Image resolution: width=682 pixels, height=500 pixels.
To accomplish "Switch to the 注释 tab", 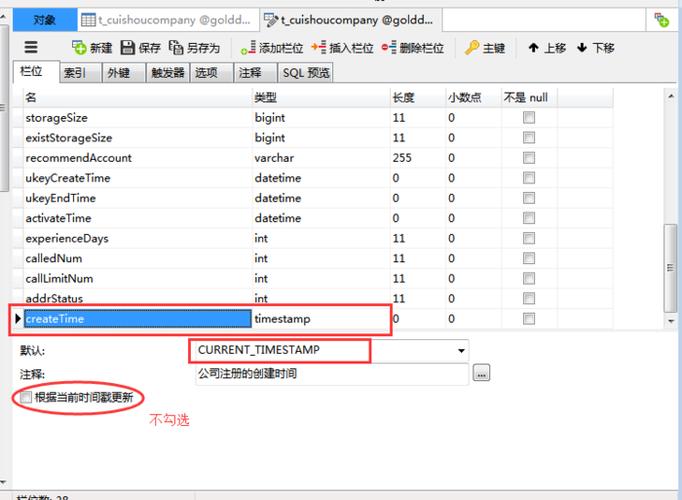I will coord(255,73).
